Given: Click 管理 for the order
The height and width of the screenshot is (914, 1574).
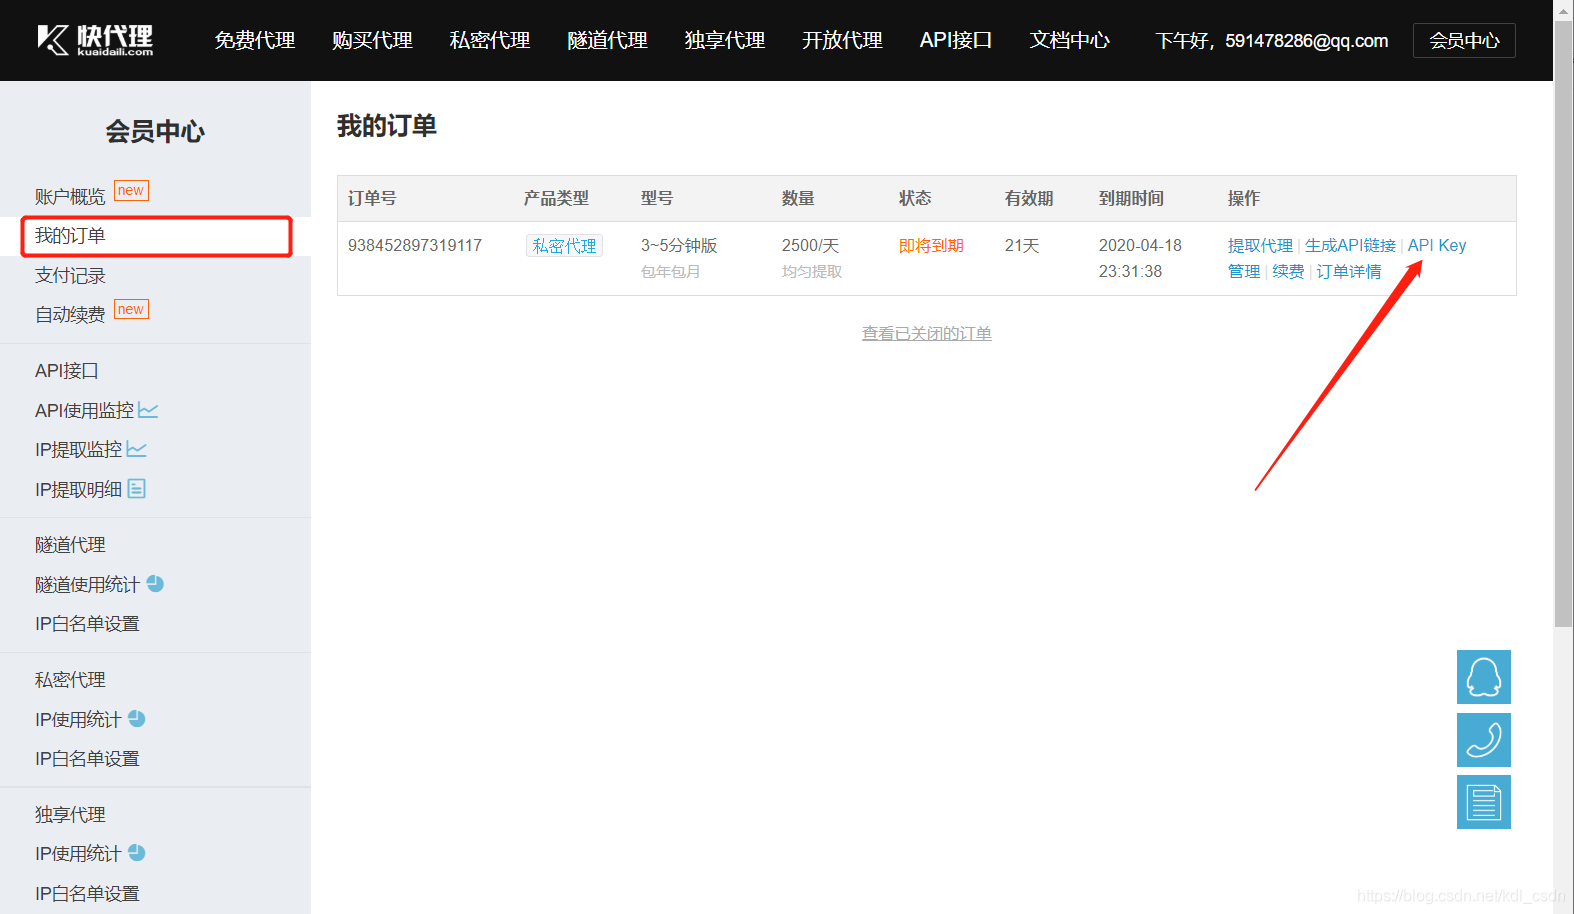Looking at the screenshot, I should (x=1244, y=271).
